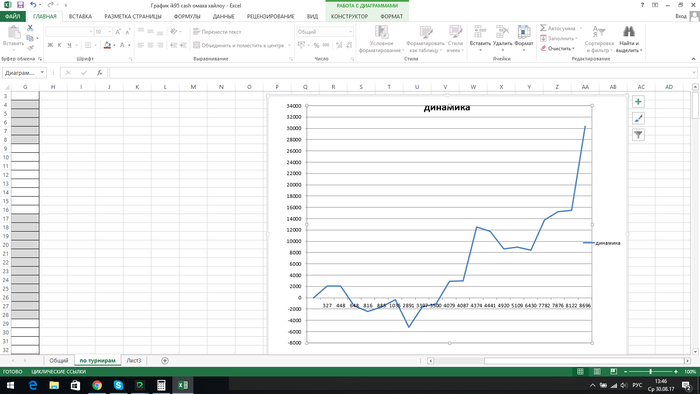Click the Insert Function fx icon
The image size is (700, 394).
[x=100, y=73]
